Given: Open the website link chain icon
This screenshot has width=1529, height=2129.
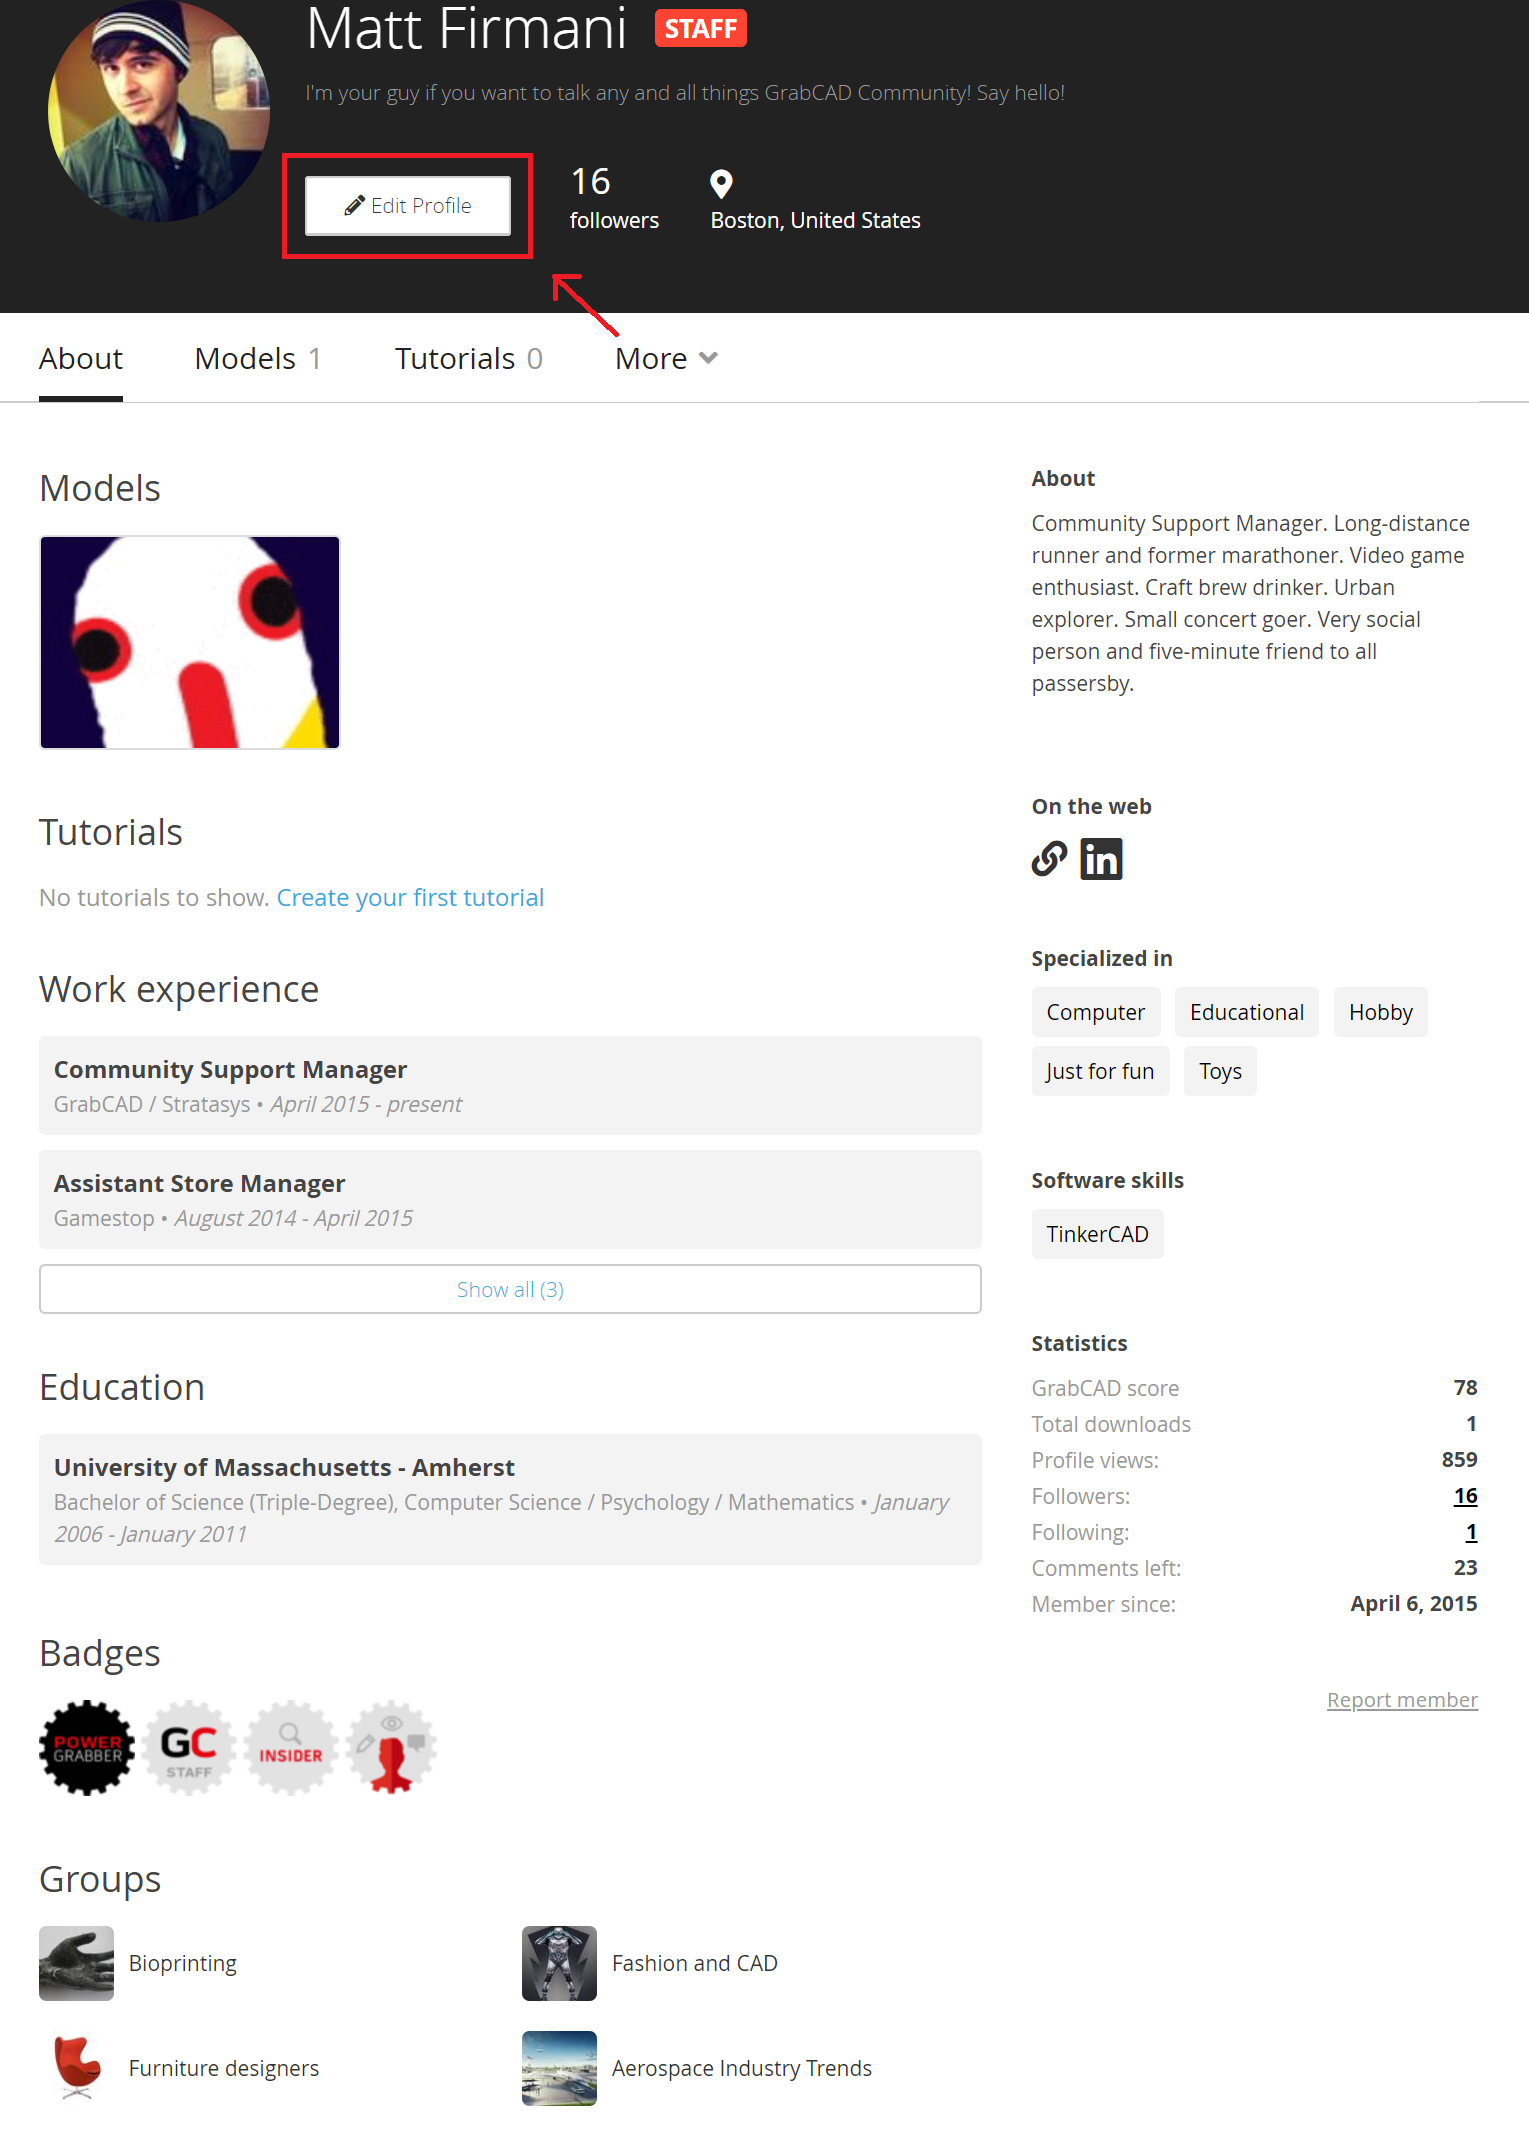Looking at the screenshot, I should click(x=1049, y=859).
